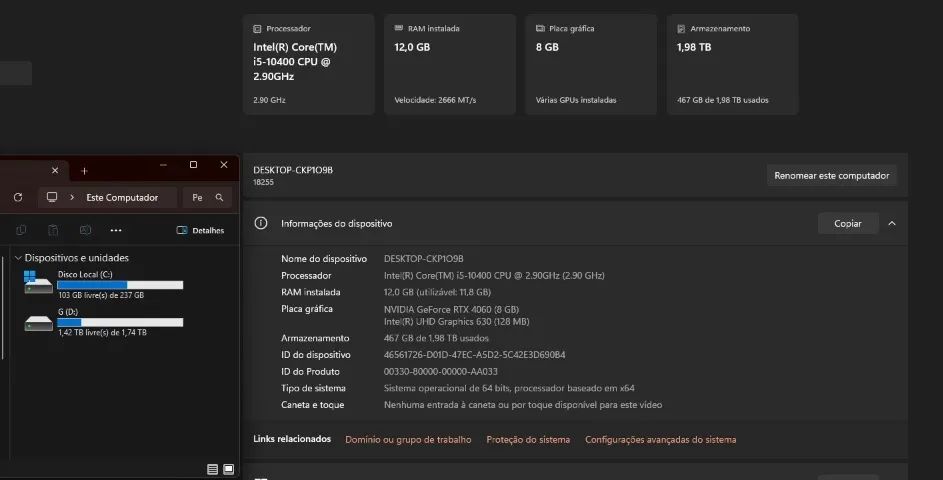
Task: Minimize the File Explorer window
Action: [163, 165]
